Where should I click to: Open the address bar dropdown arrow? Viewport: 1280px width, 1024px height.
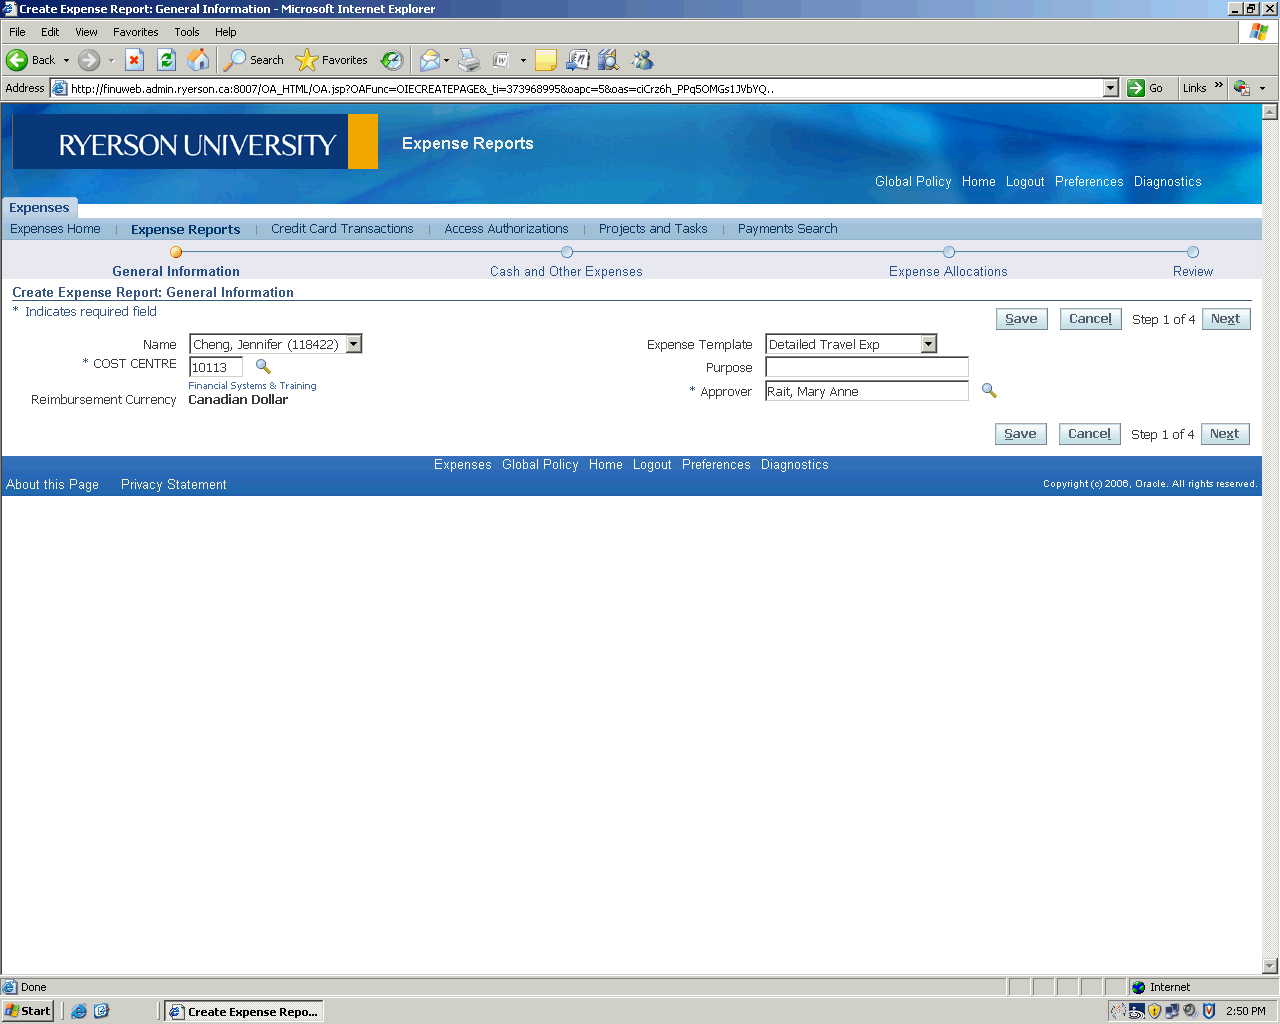[x=1110, y=88]
